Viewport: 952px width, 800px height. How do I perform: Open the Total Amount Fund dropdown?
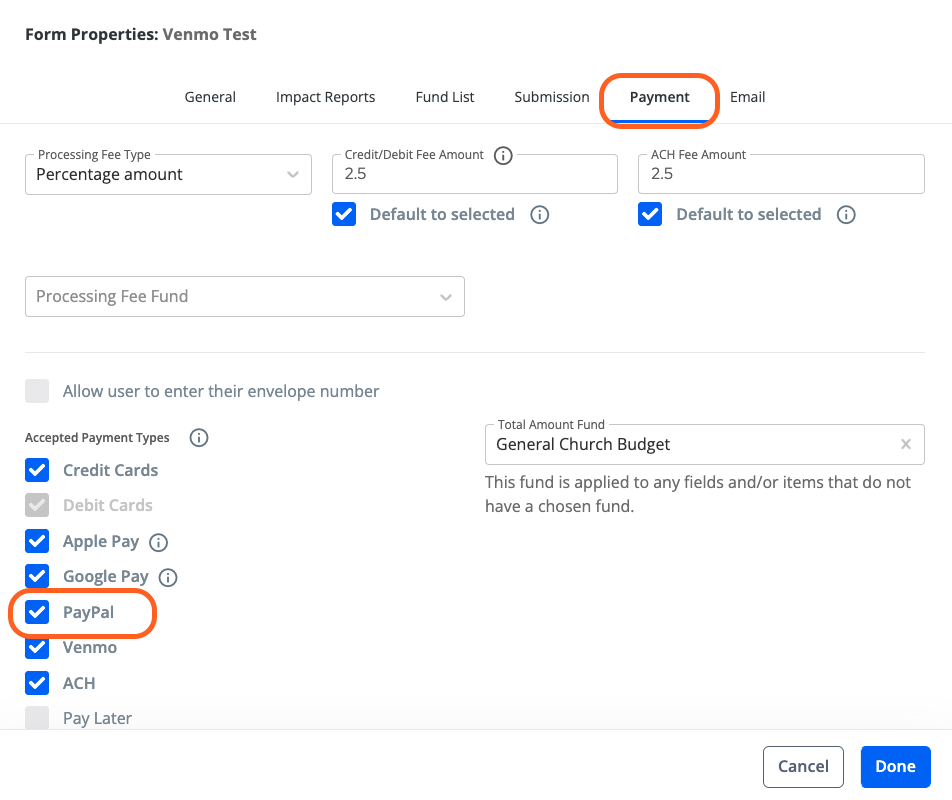[690, 445]
